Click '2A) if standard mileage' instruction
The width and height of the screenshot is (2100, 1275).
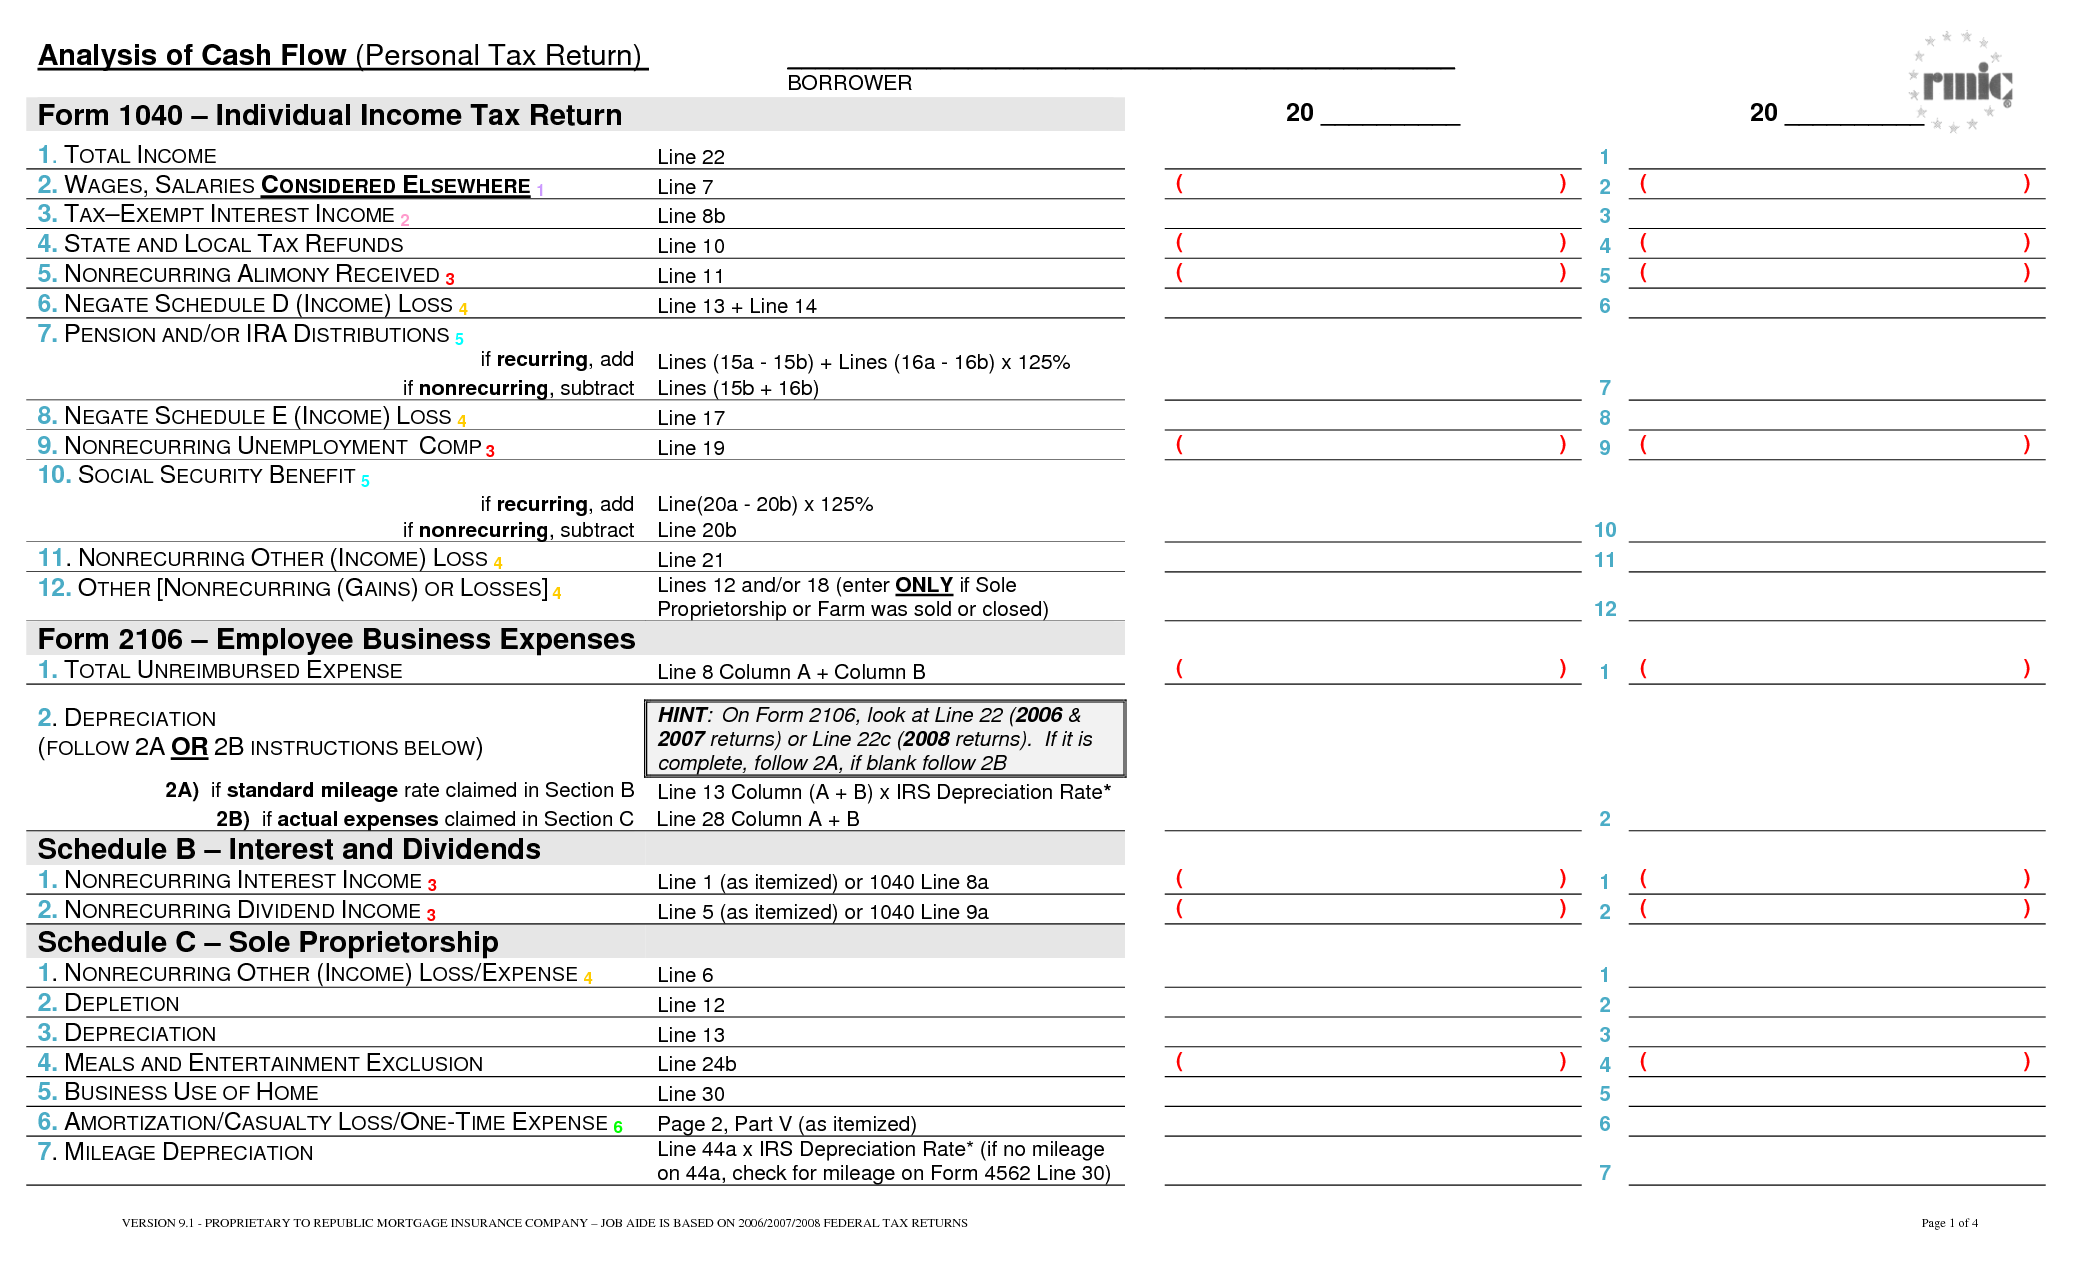400,790
